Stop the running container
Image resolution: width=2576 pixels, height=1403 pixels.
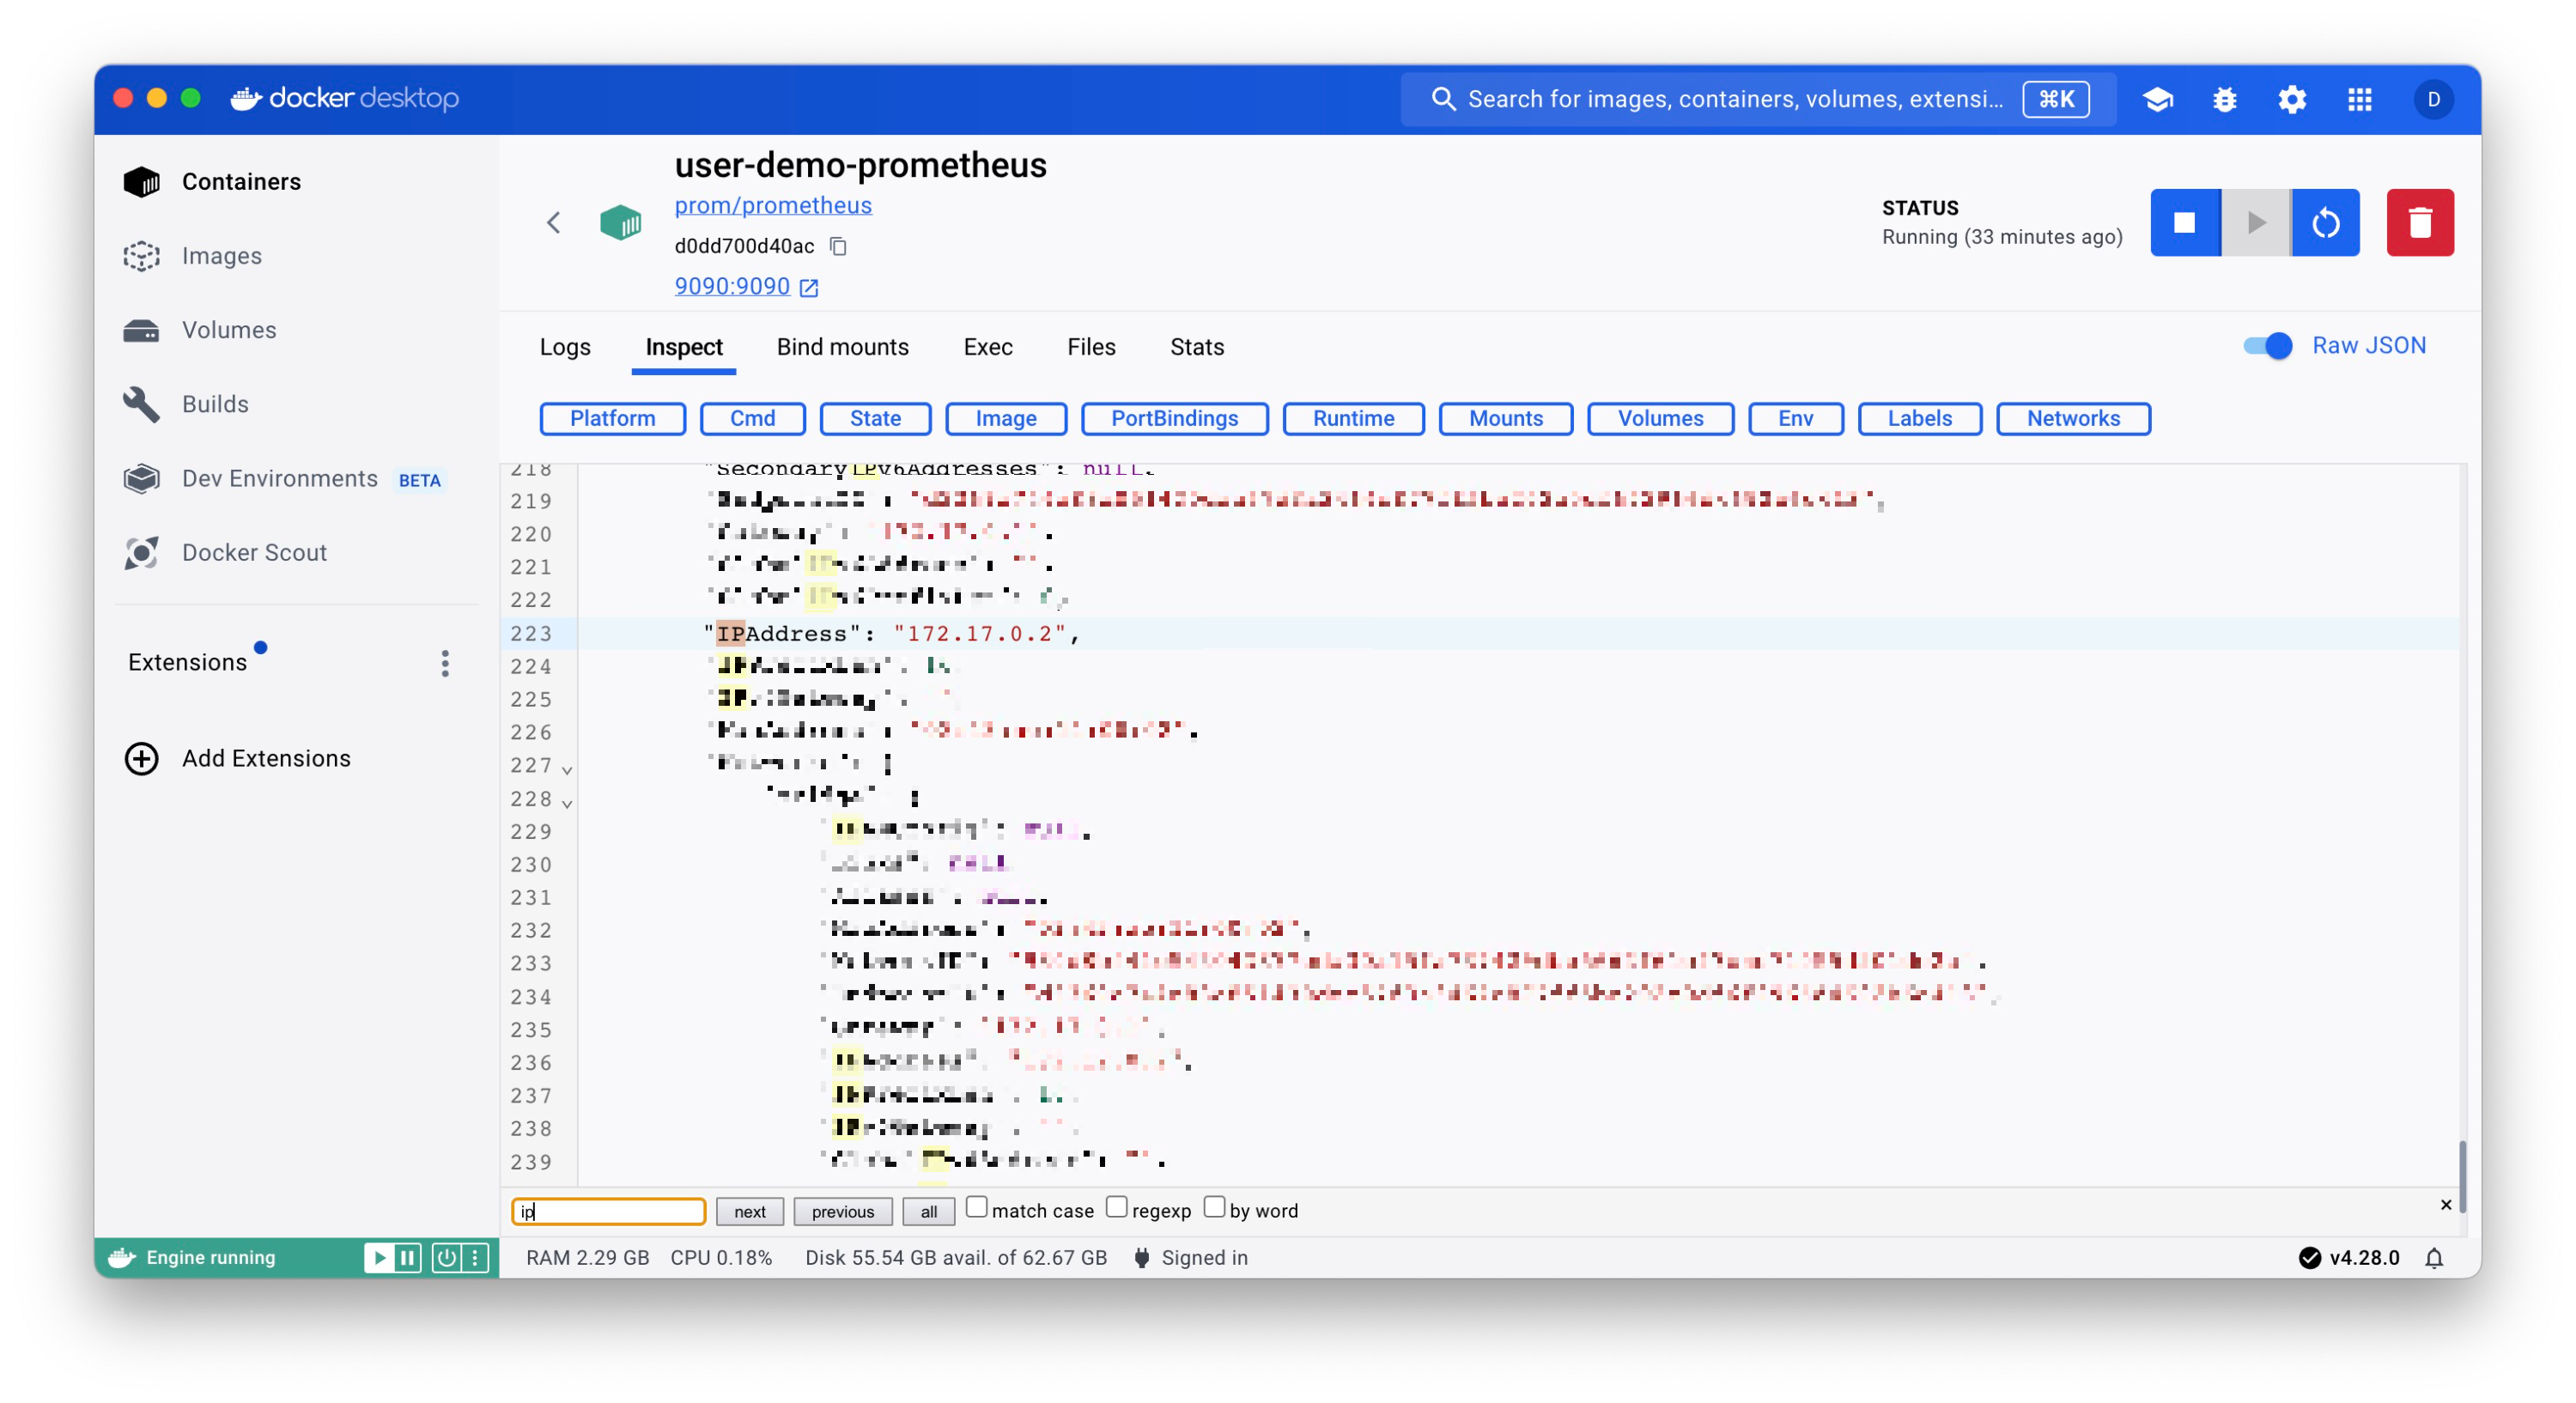pyautogui.click(x=2184, y=222)
